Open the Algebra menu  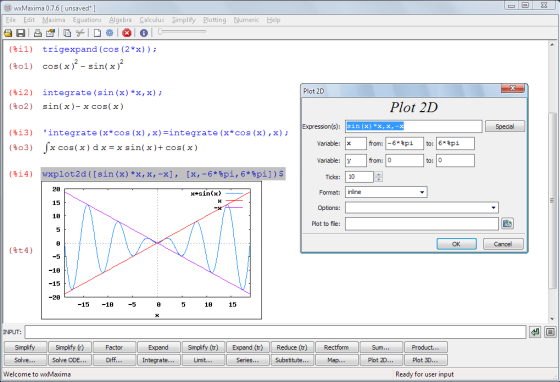point(120,20)
